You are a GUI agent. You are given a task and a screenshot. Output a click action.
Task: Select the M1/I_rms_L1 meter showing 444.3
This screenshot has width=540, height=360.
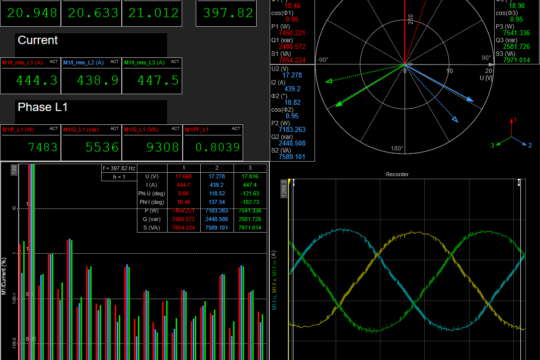pyautogui.click(x=30, y=75)
